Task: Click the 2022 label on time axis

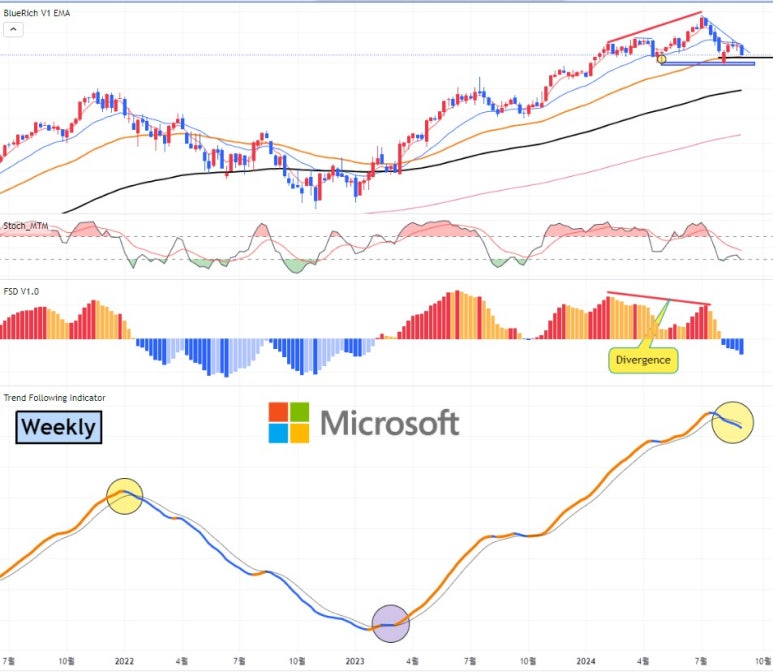Action: (x=124, y=661)
